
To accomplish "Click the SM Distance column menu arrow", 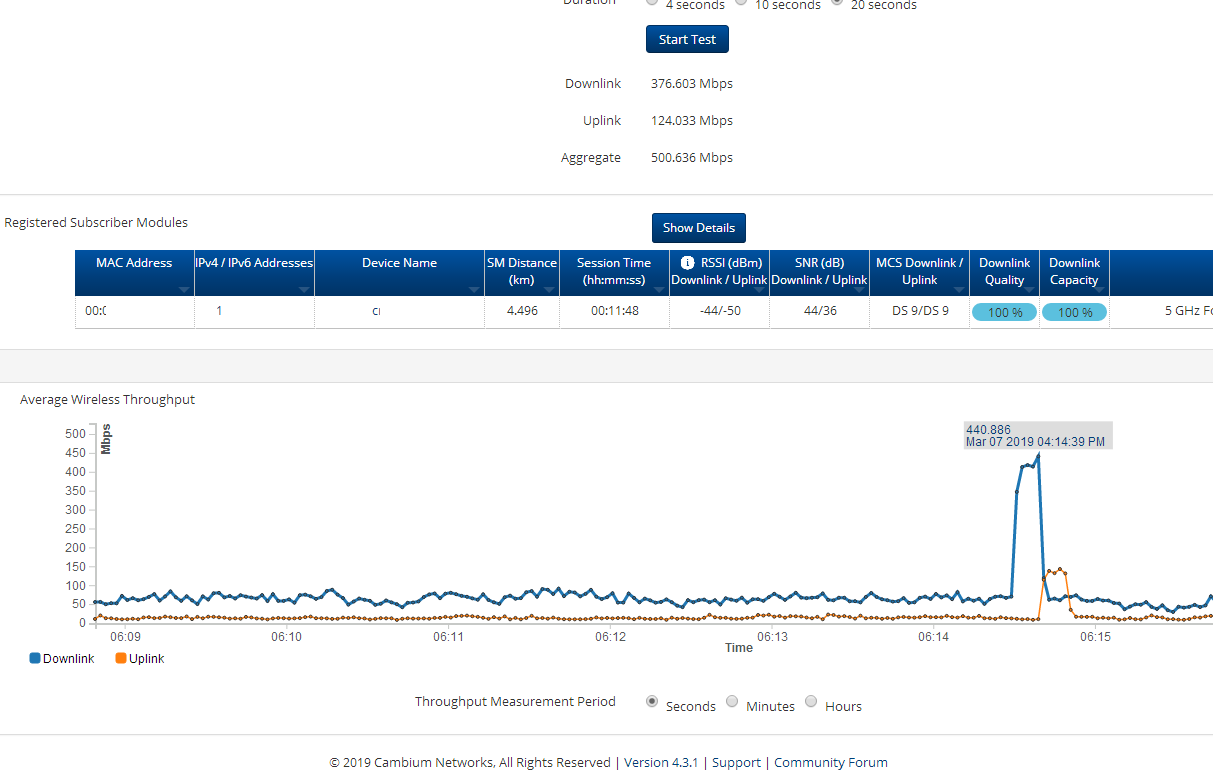I will (x=549, y=289).
